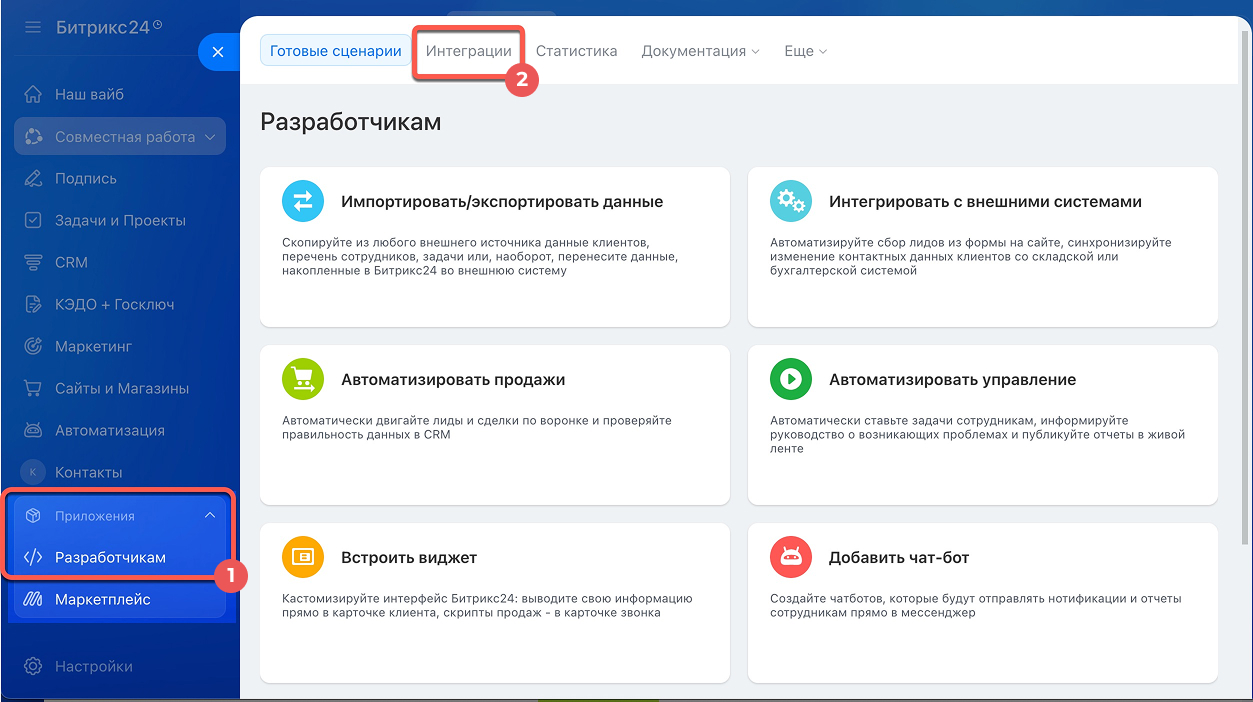Screen dimensions: 1253x702
Task: Open Маркетинг via its sidebar icon
Action: [34, 346]
